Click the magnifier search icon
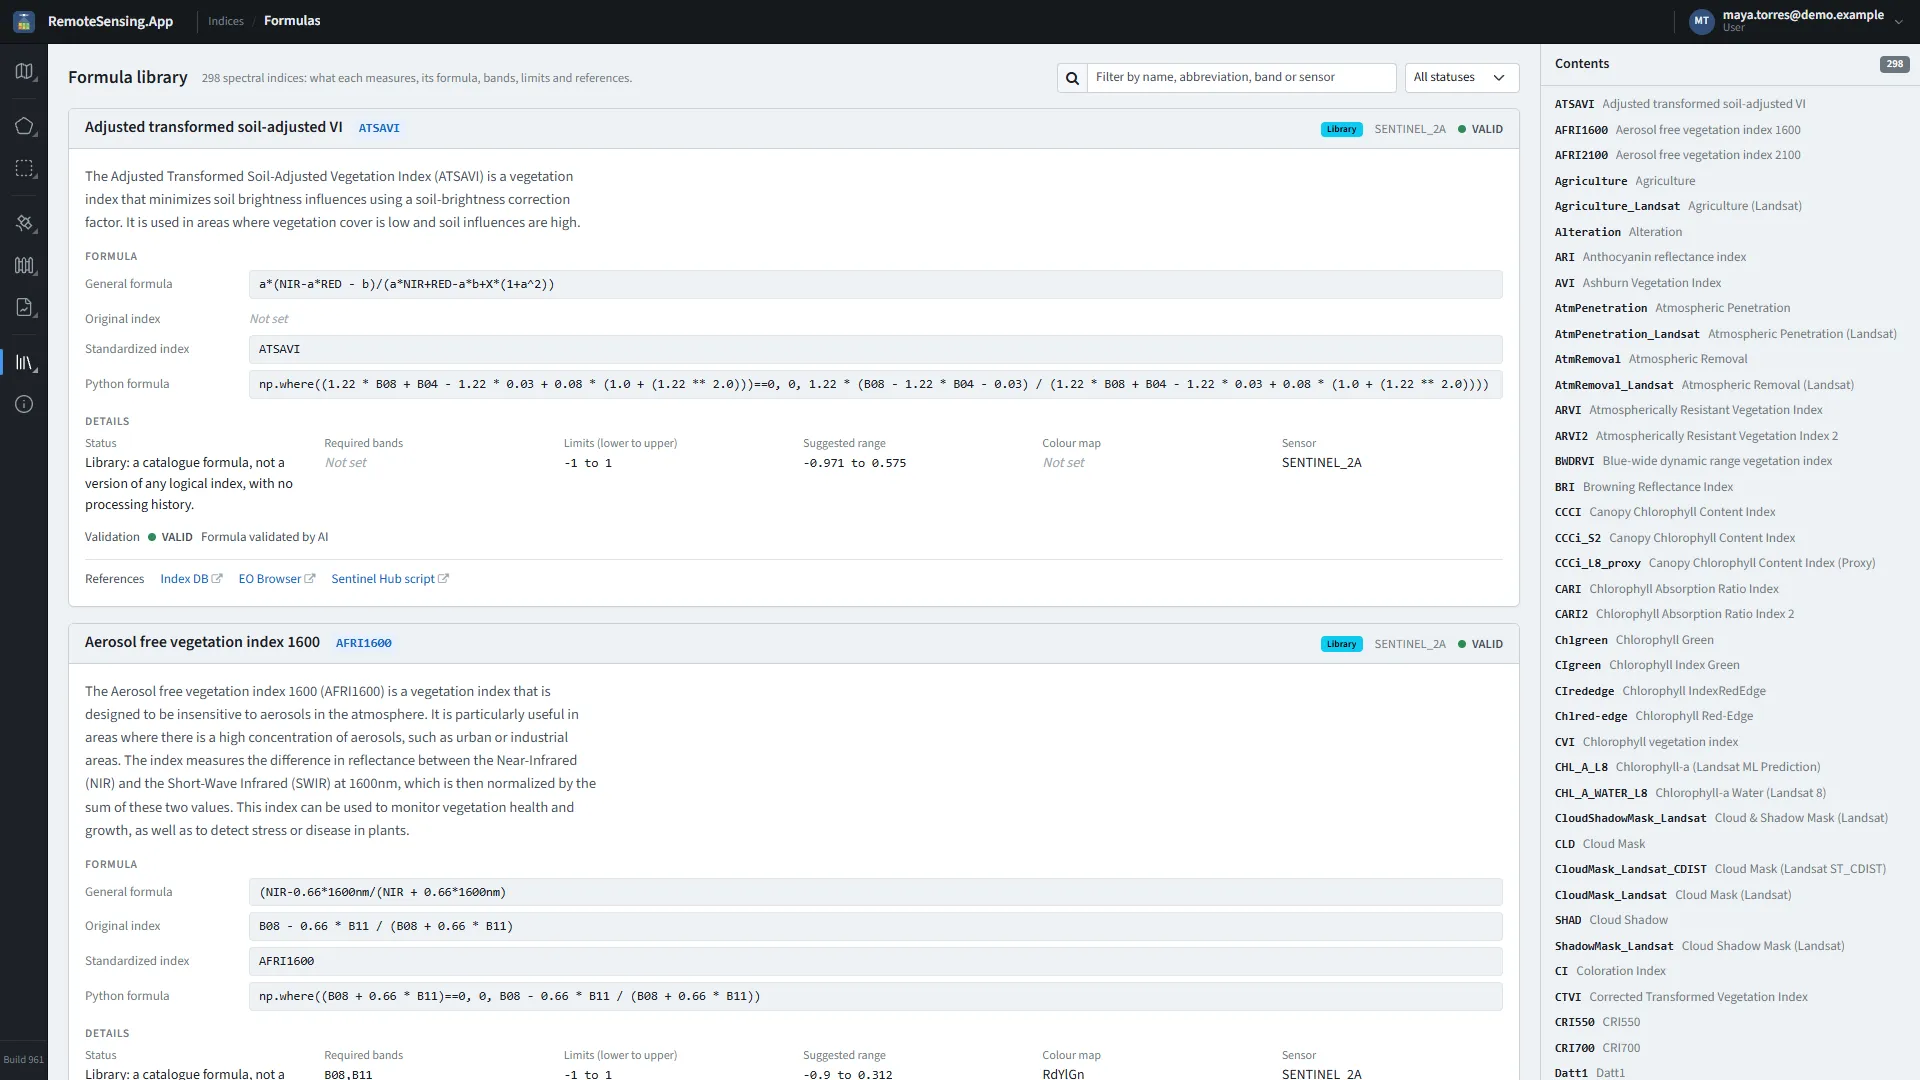This screenshot has height=1080, width=1920. pos(1072,78)
